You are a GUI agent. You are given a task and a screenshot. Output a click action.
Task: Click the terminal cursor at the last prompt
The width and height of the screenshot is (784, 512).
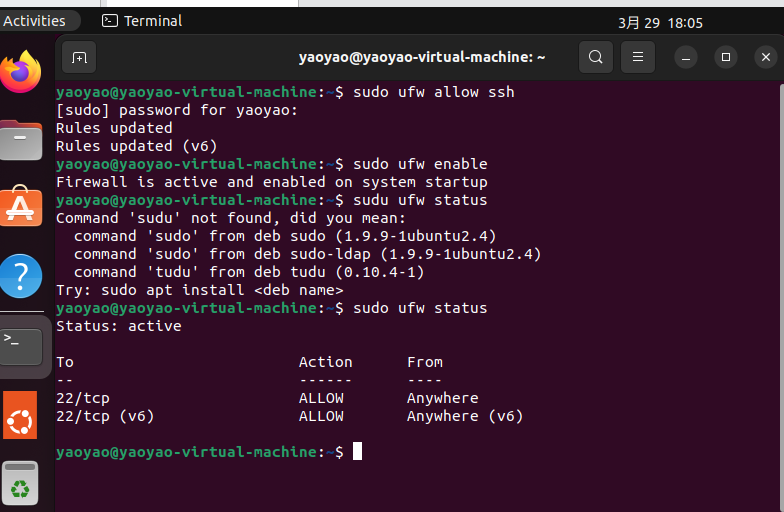[357, 451]
